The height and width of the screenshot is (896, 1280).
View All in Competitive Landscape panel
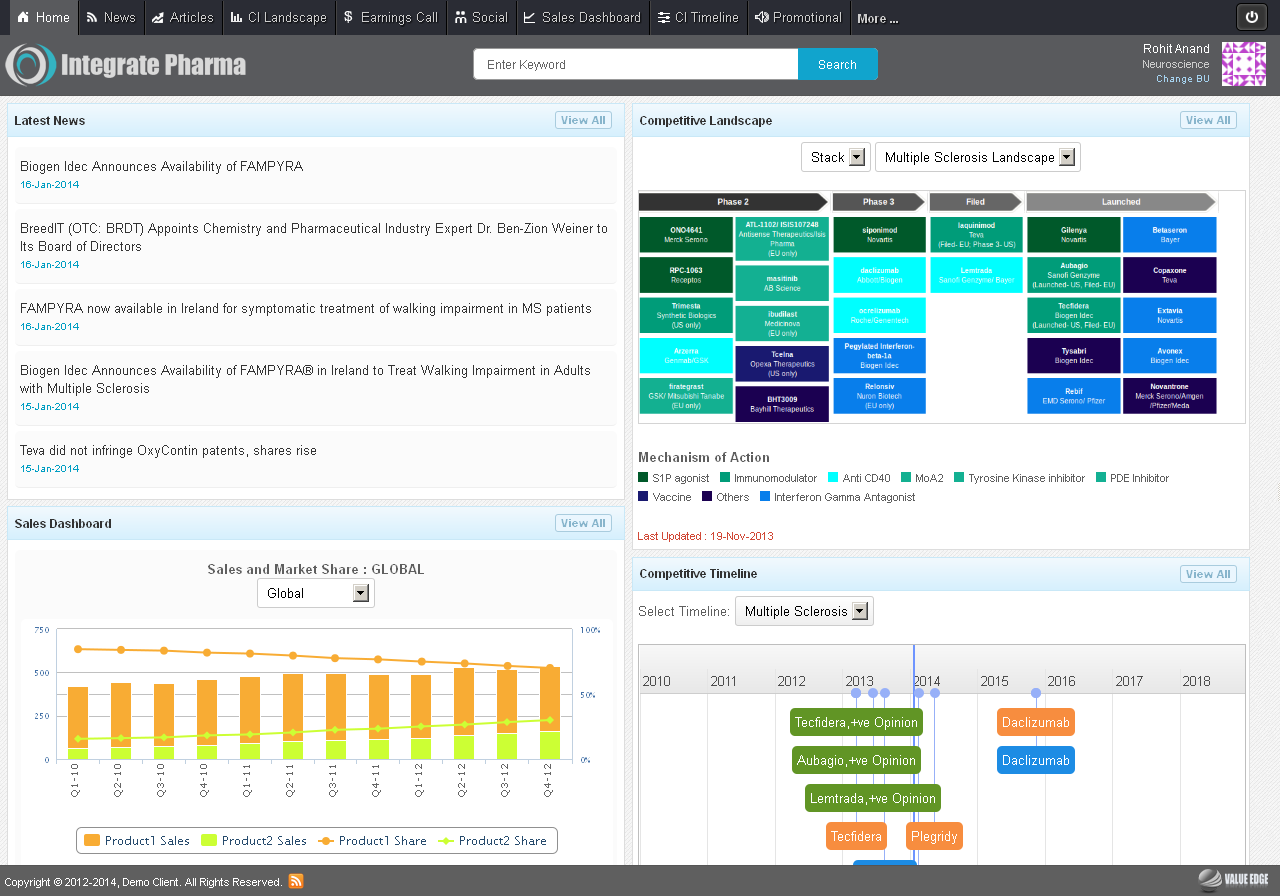pyautogui.click(x=1208, y=120)
